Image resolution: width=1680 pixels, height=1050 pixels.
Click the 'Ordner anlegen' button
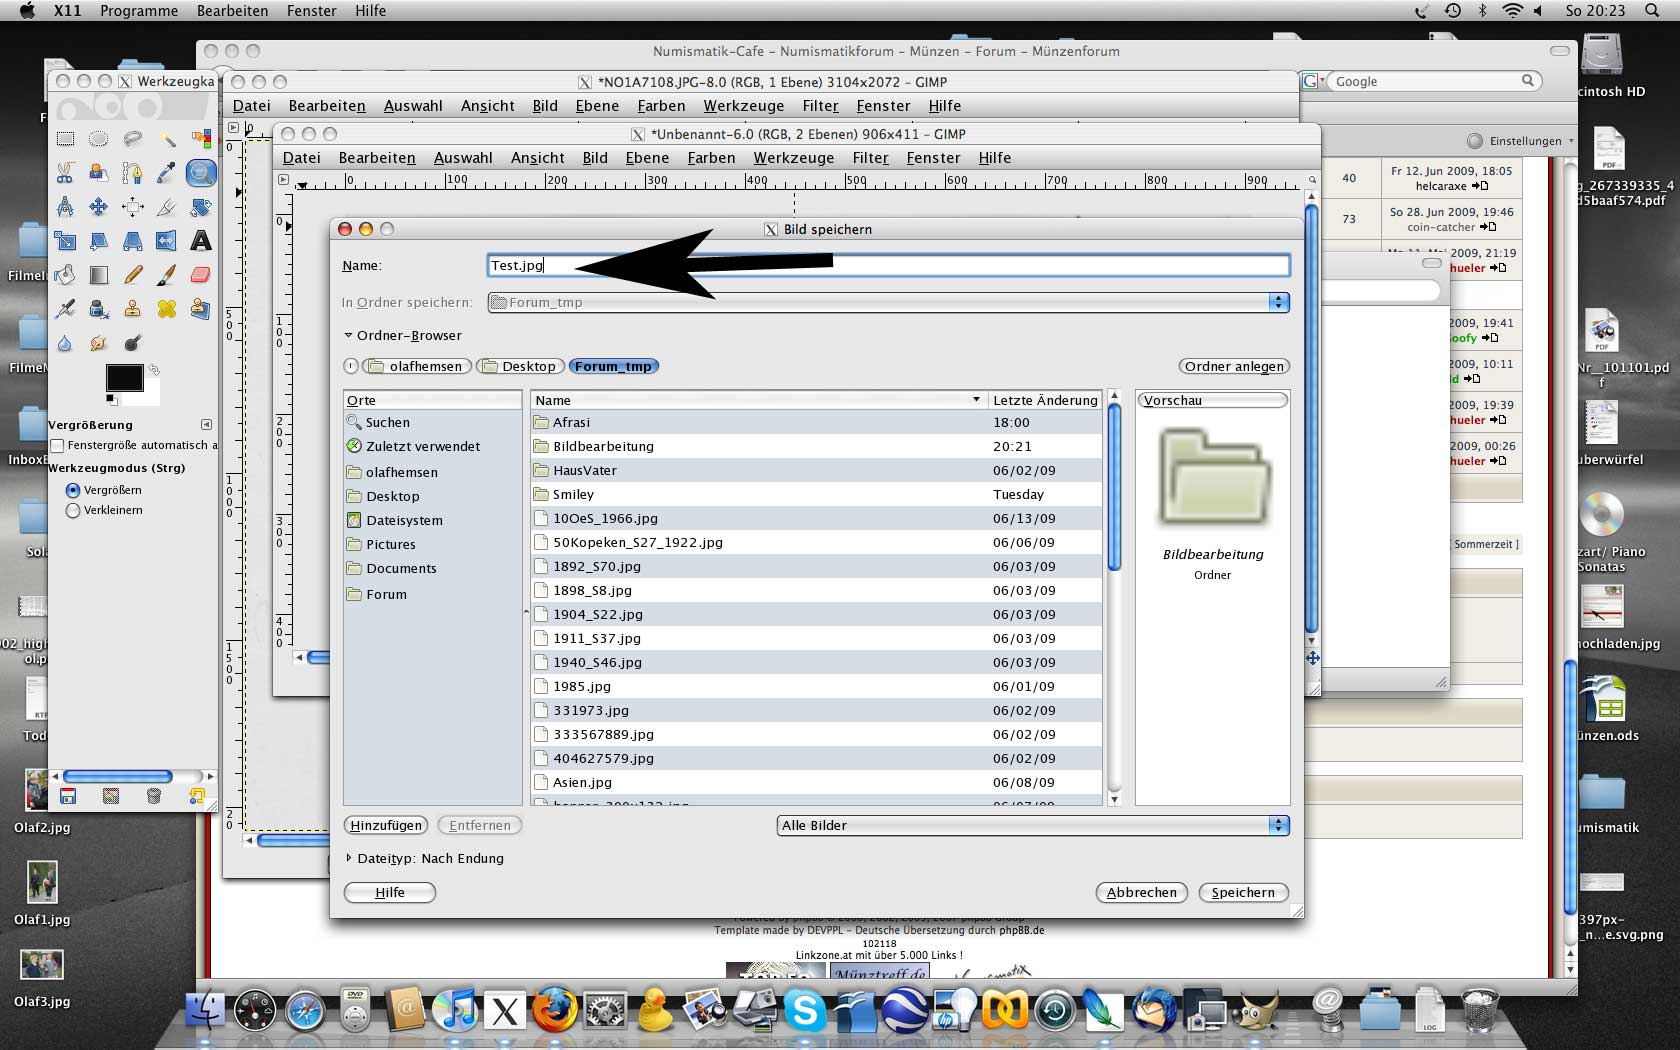coord(1233,366)
